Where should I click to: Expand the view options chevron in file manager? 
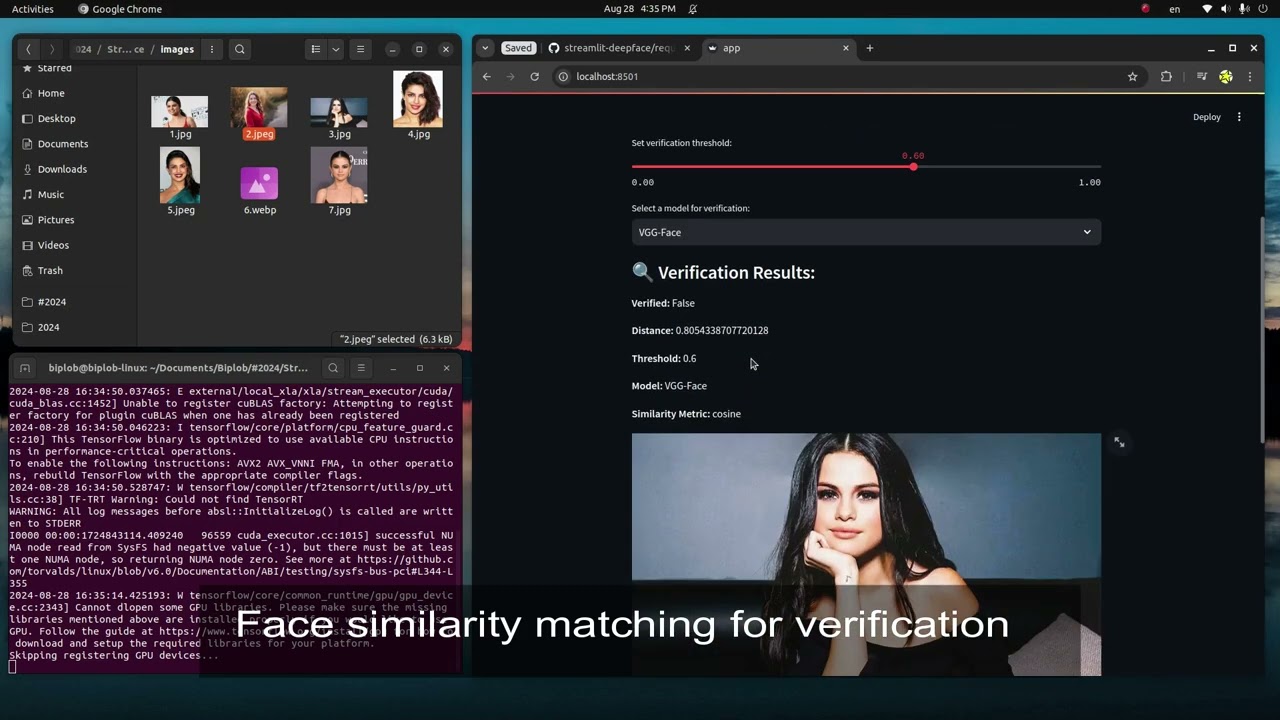(335, 49)
